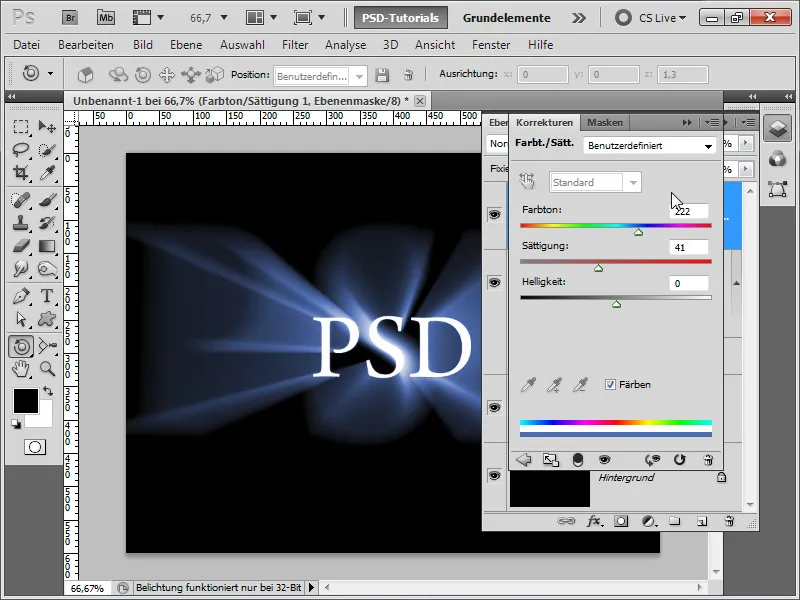Click the Farbton hue slider handle
Viewport: 800px width, 600px height.
[x=638, y=232]
